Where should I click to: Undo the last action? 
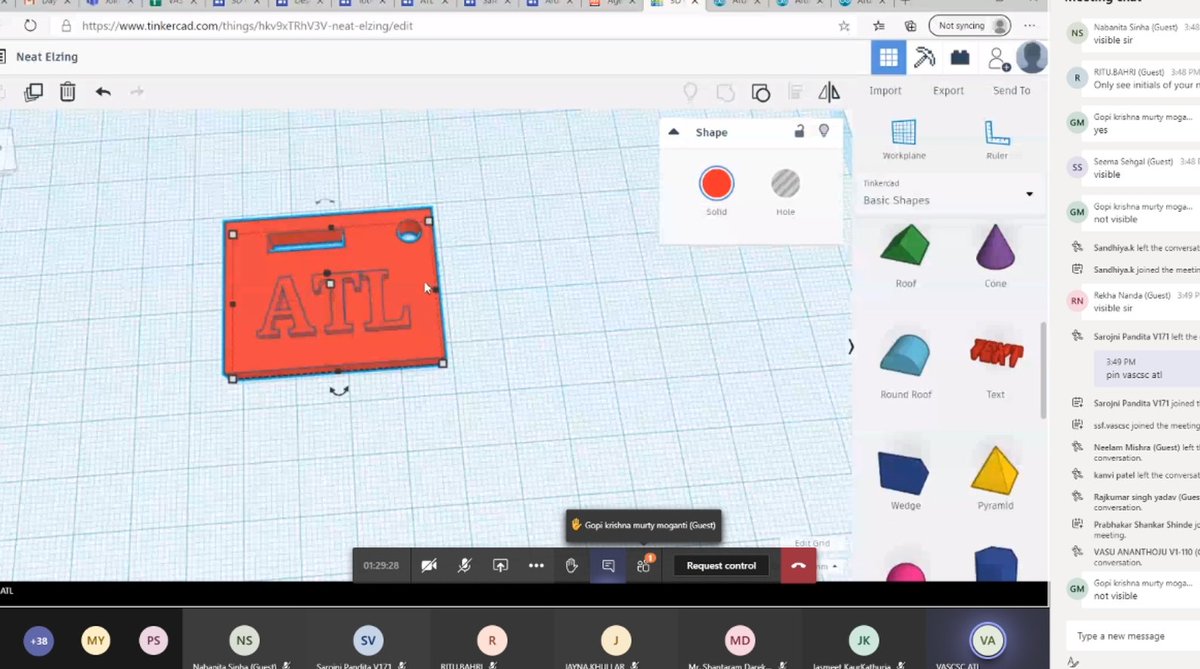(103, 92)
